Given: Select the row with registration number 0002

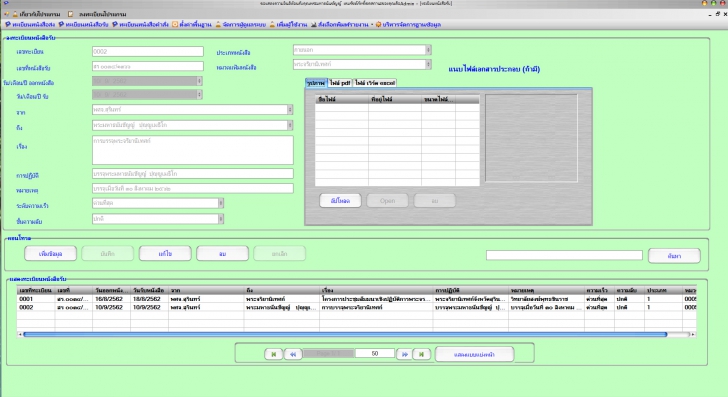Looking at the screenshot, I should click(x=357, y=307).
